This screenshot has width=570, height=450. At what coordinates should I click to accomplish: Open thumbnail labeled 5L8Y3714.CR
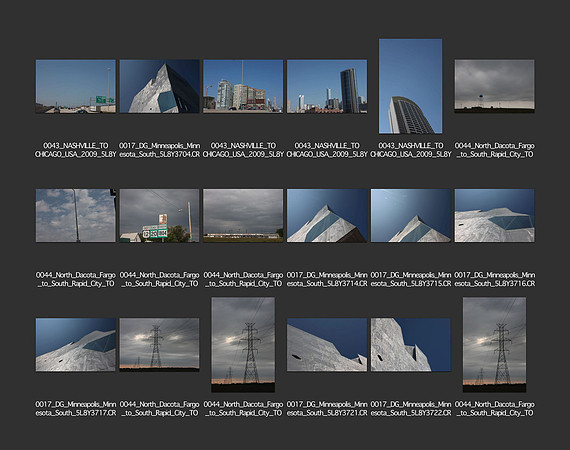[x=327, y=216]
